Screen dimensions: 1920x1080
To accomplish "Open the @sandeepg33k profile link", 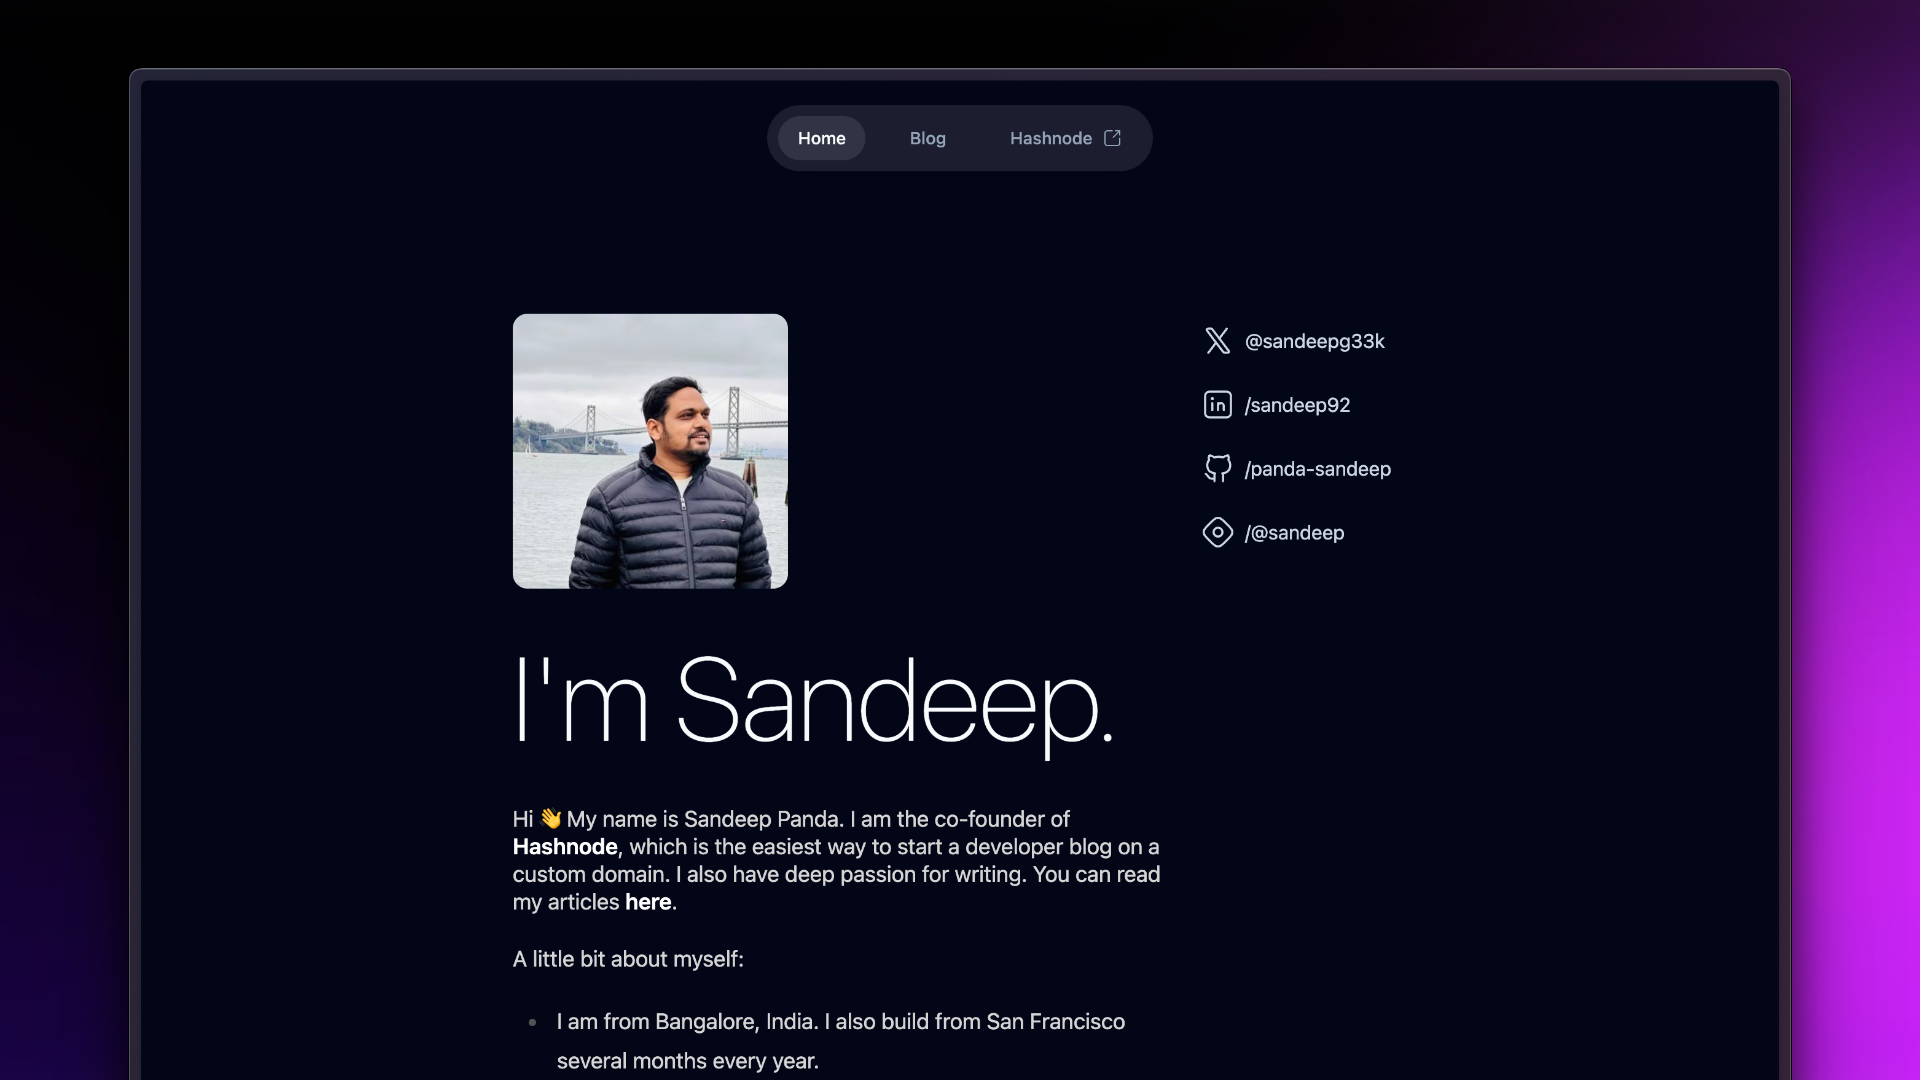I will click(1314, 341).
